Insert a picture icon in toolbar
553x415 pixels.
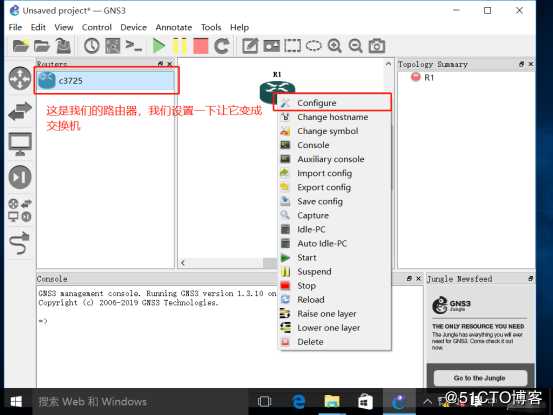click(271, 46)
